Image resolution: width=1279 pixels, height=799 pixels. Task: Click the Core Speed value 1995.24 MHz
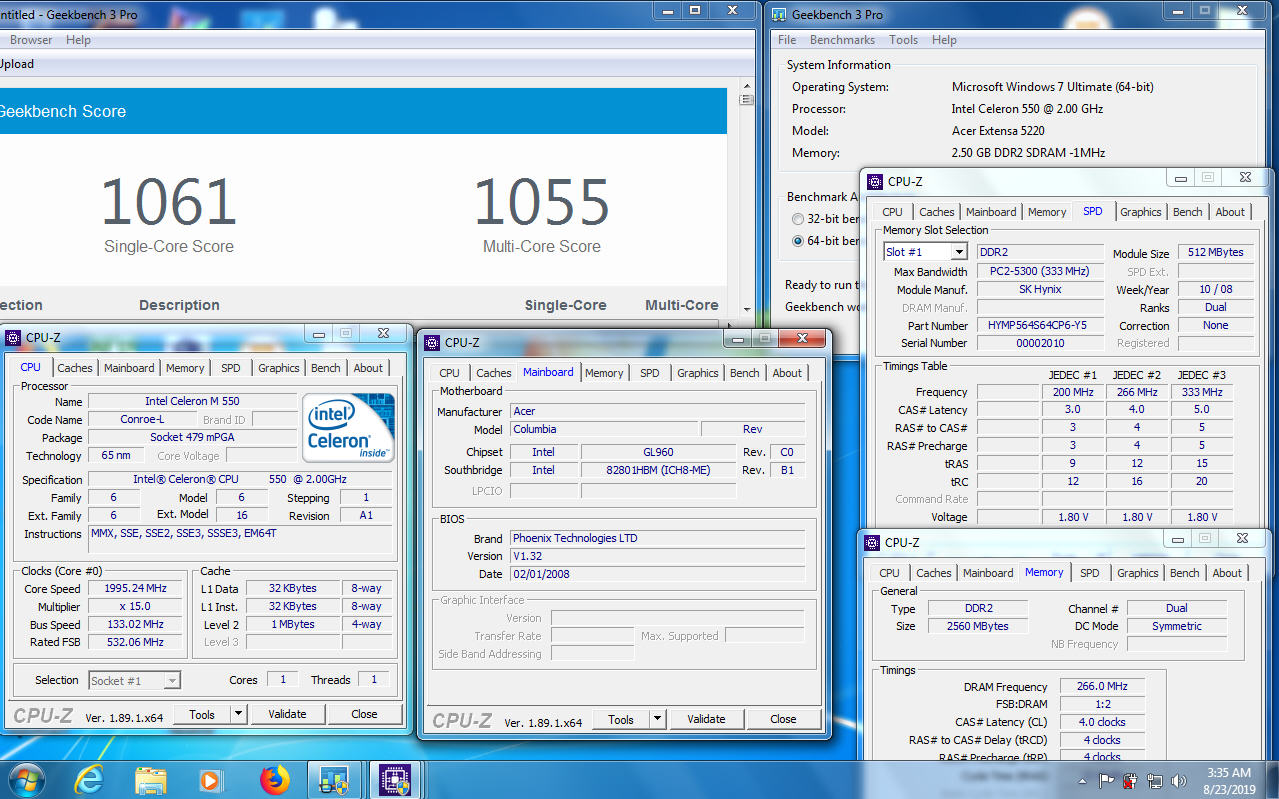(x=135, y=589)
